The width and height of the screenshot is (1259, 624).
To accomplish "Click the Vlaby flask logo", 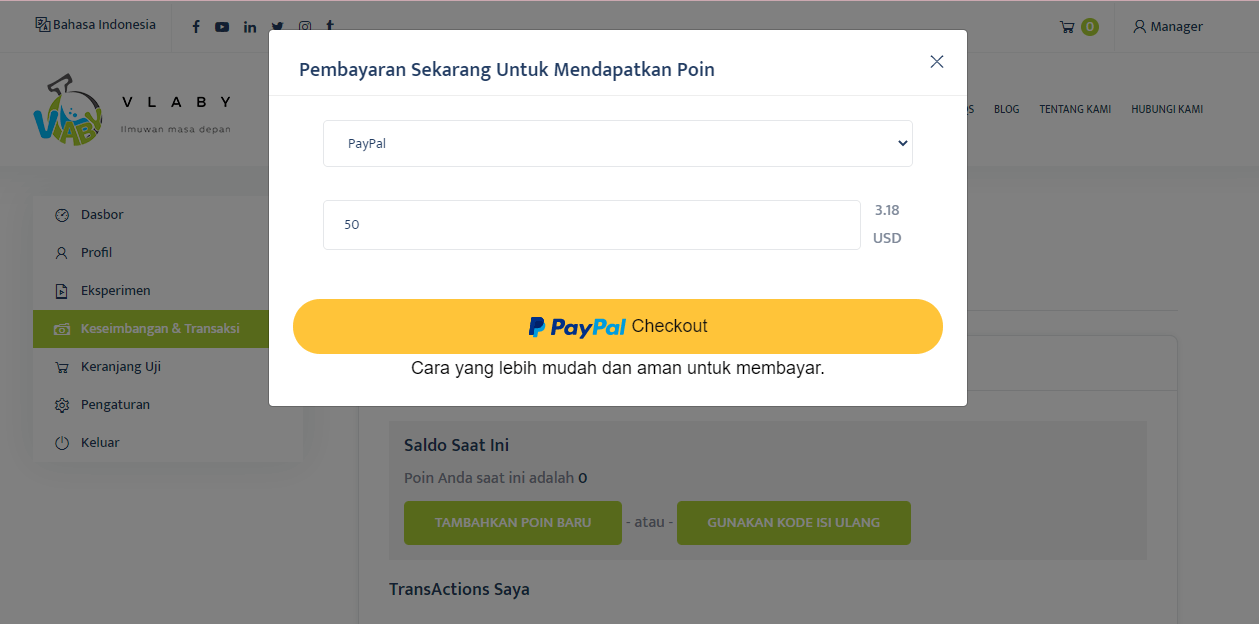I will pos(70,108).
